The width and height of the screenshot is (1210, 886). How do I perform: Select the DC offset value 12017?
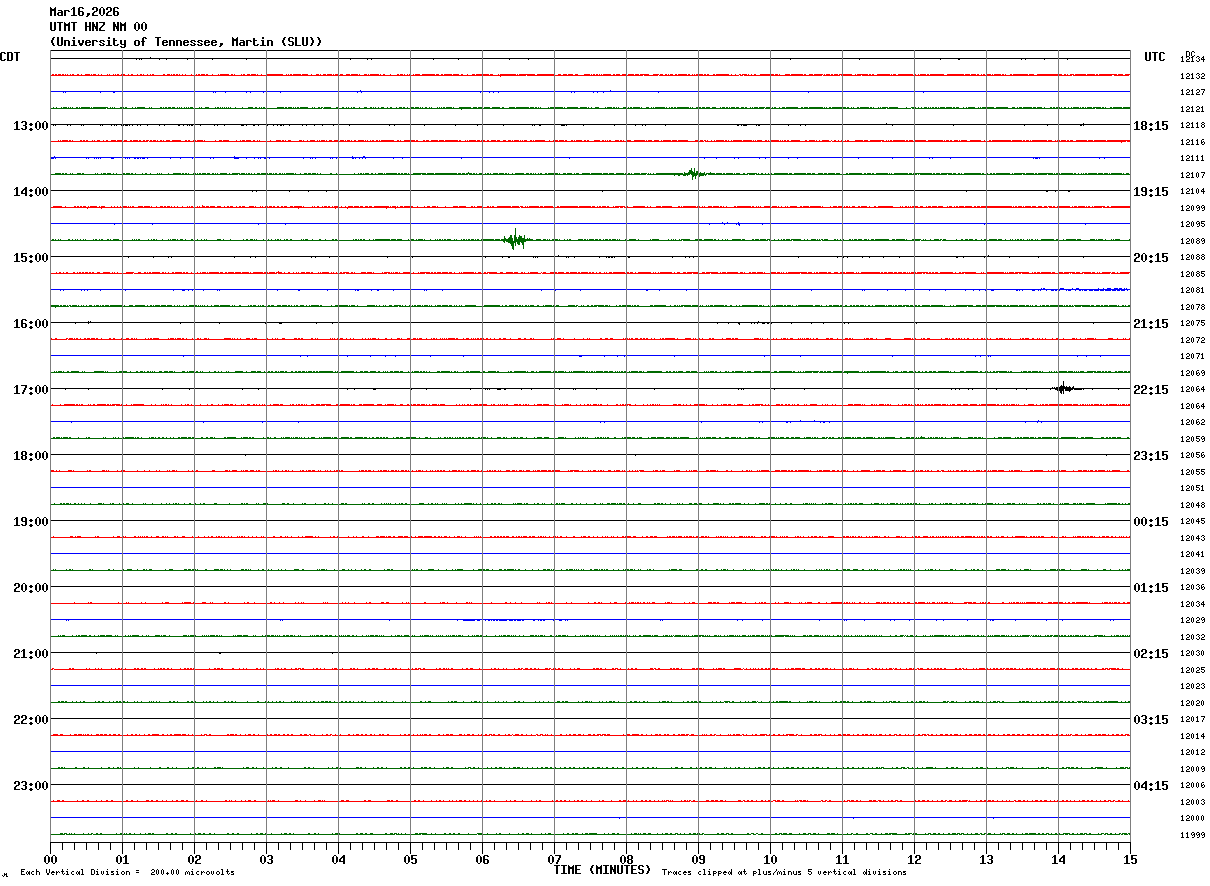[x=1192, y=719]
